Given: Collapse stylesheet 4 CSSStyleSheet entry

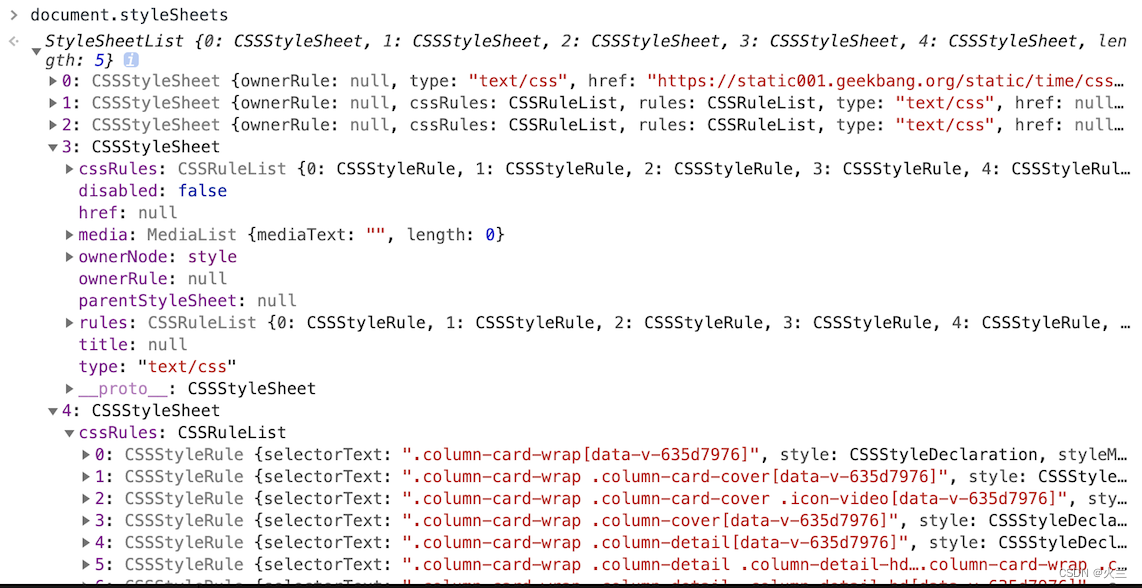Looking at the screenshot, I should click(x=53, y=410).
